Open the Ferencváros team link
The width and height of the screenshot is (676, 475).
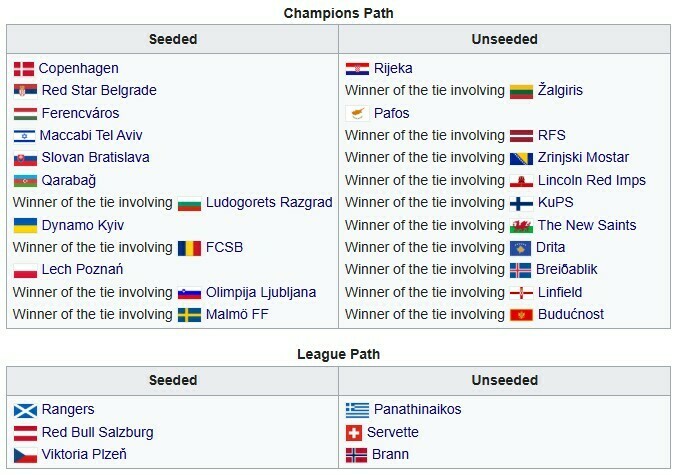click(80, 113)
